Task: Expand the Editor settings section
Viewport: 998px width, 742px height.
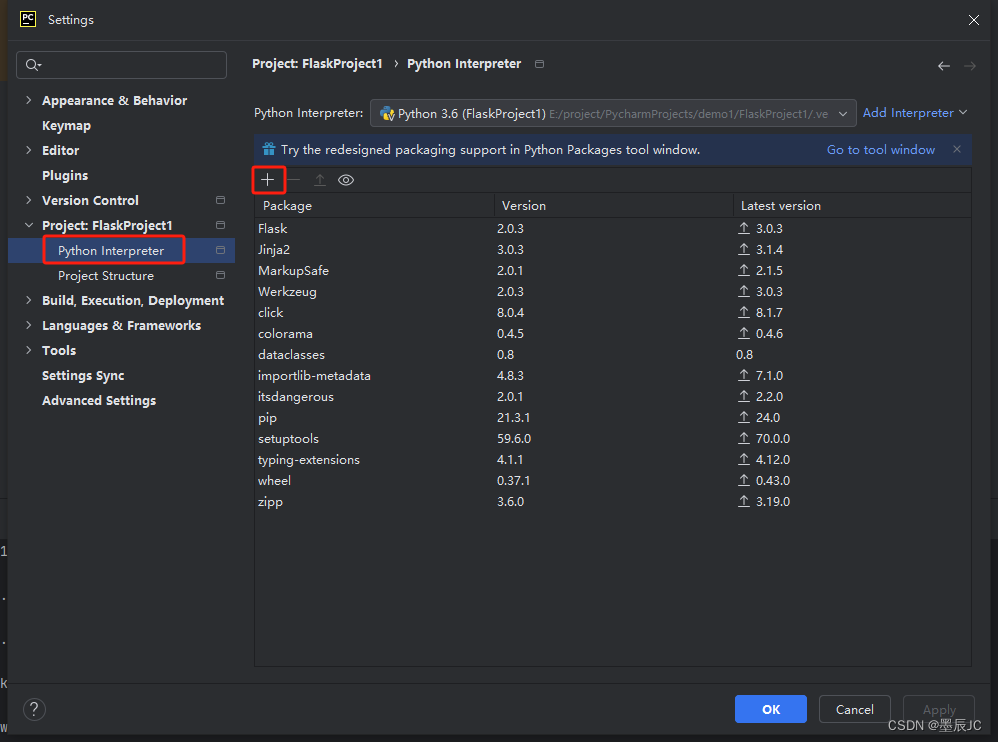Action: (29, 150)
